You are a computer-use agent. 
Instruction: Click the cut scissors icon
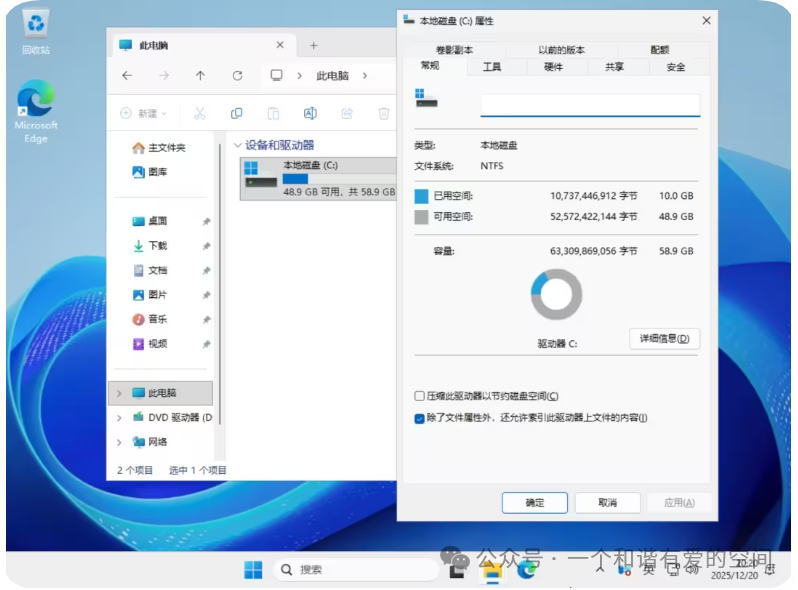(199, 114)
